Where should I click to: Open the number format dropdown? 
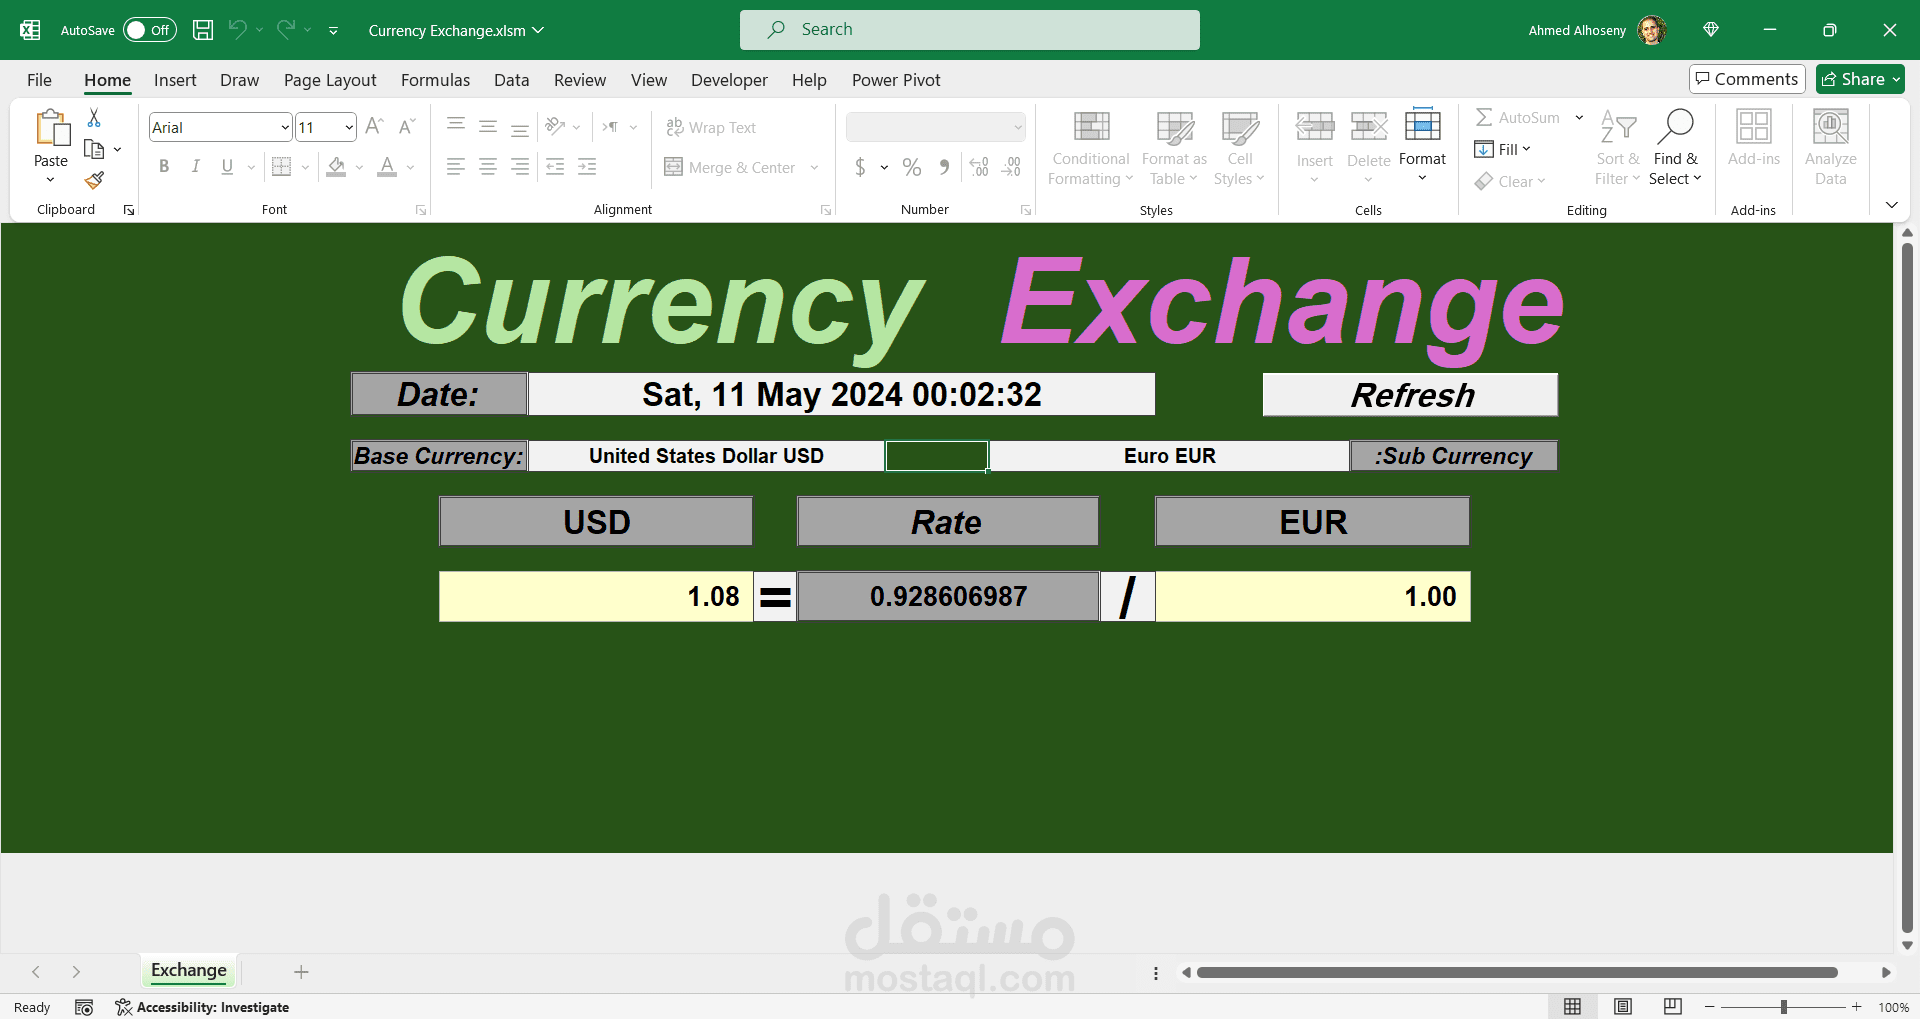click(x=1018, y=128)
